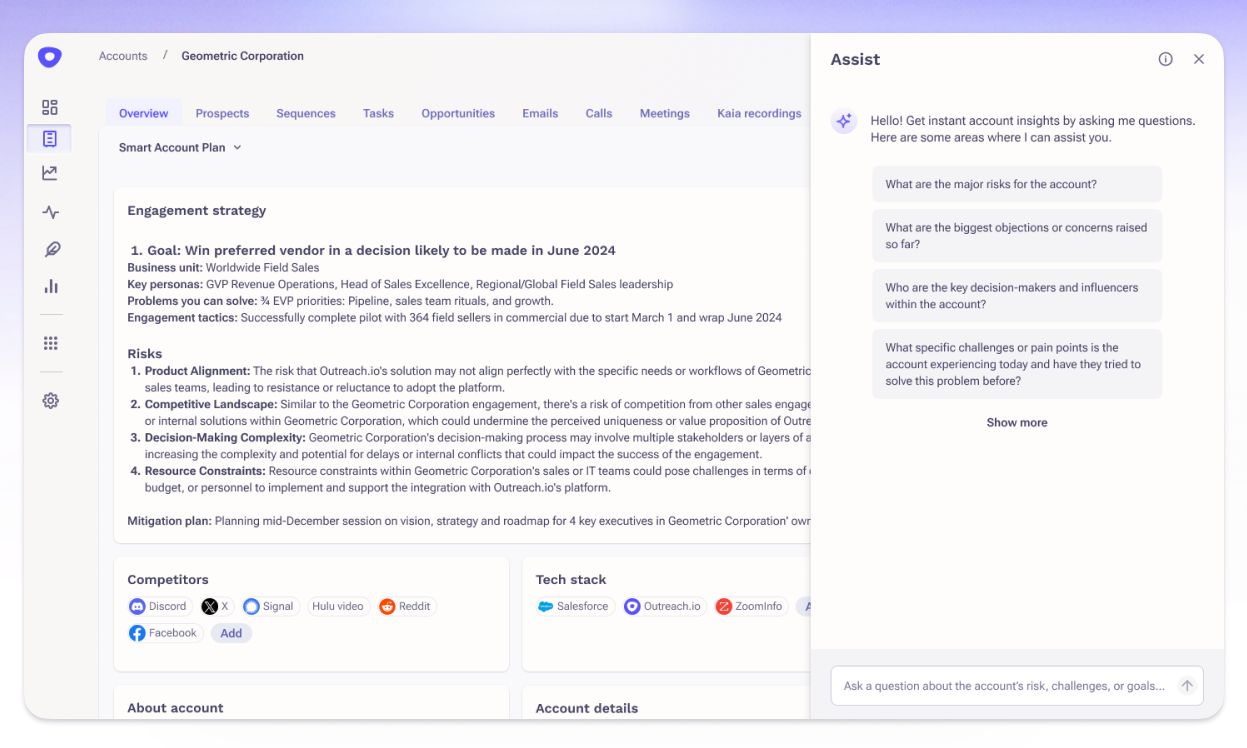Image resolution: width=1247 pixels, height=748 pixels.
Task: Click the Reddit competitor chip
Action: click(x=406, y=606)
